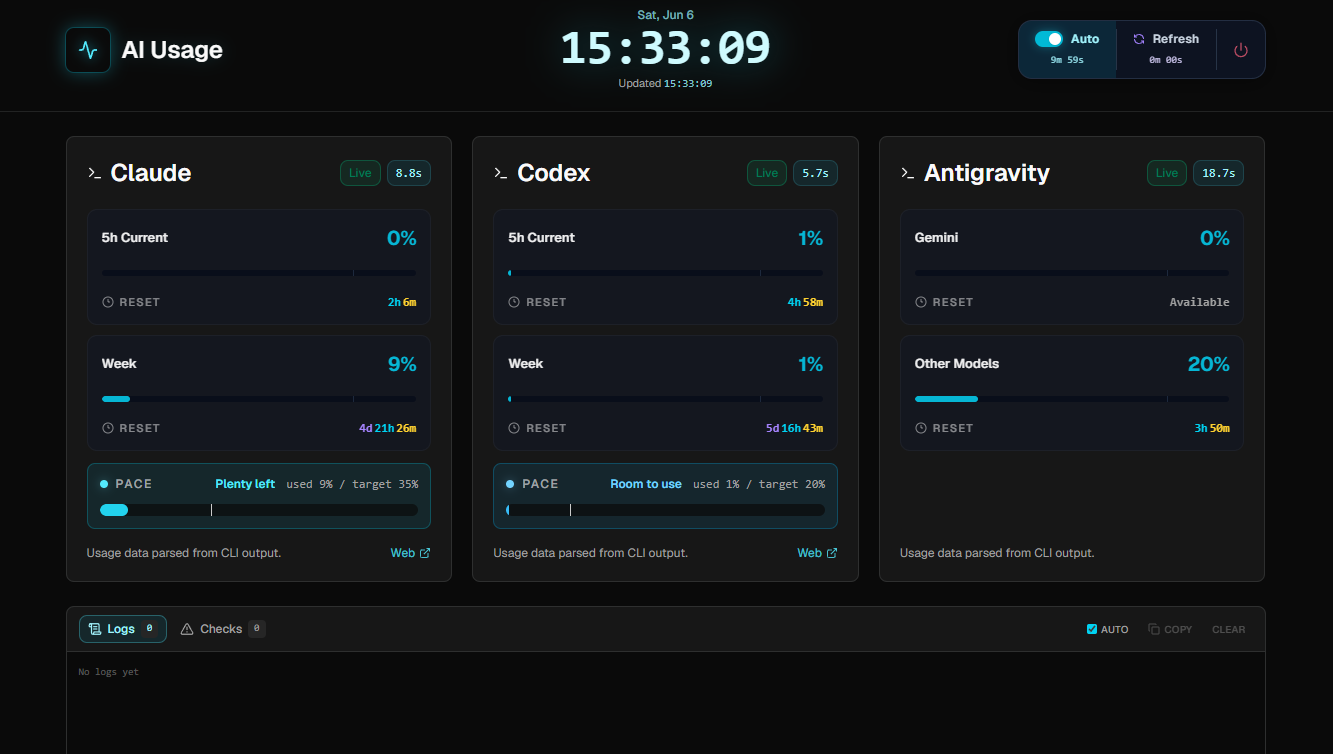Click the 5.7s latency badge
The width and height of the screenshot is (1333, 754).
click(x=816, y=173)
